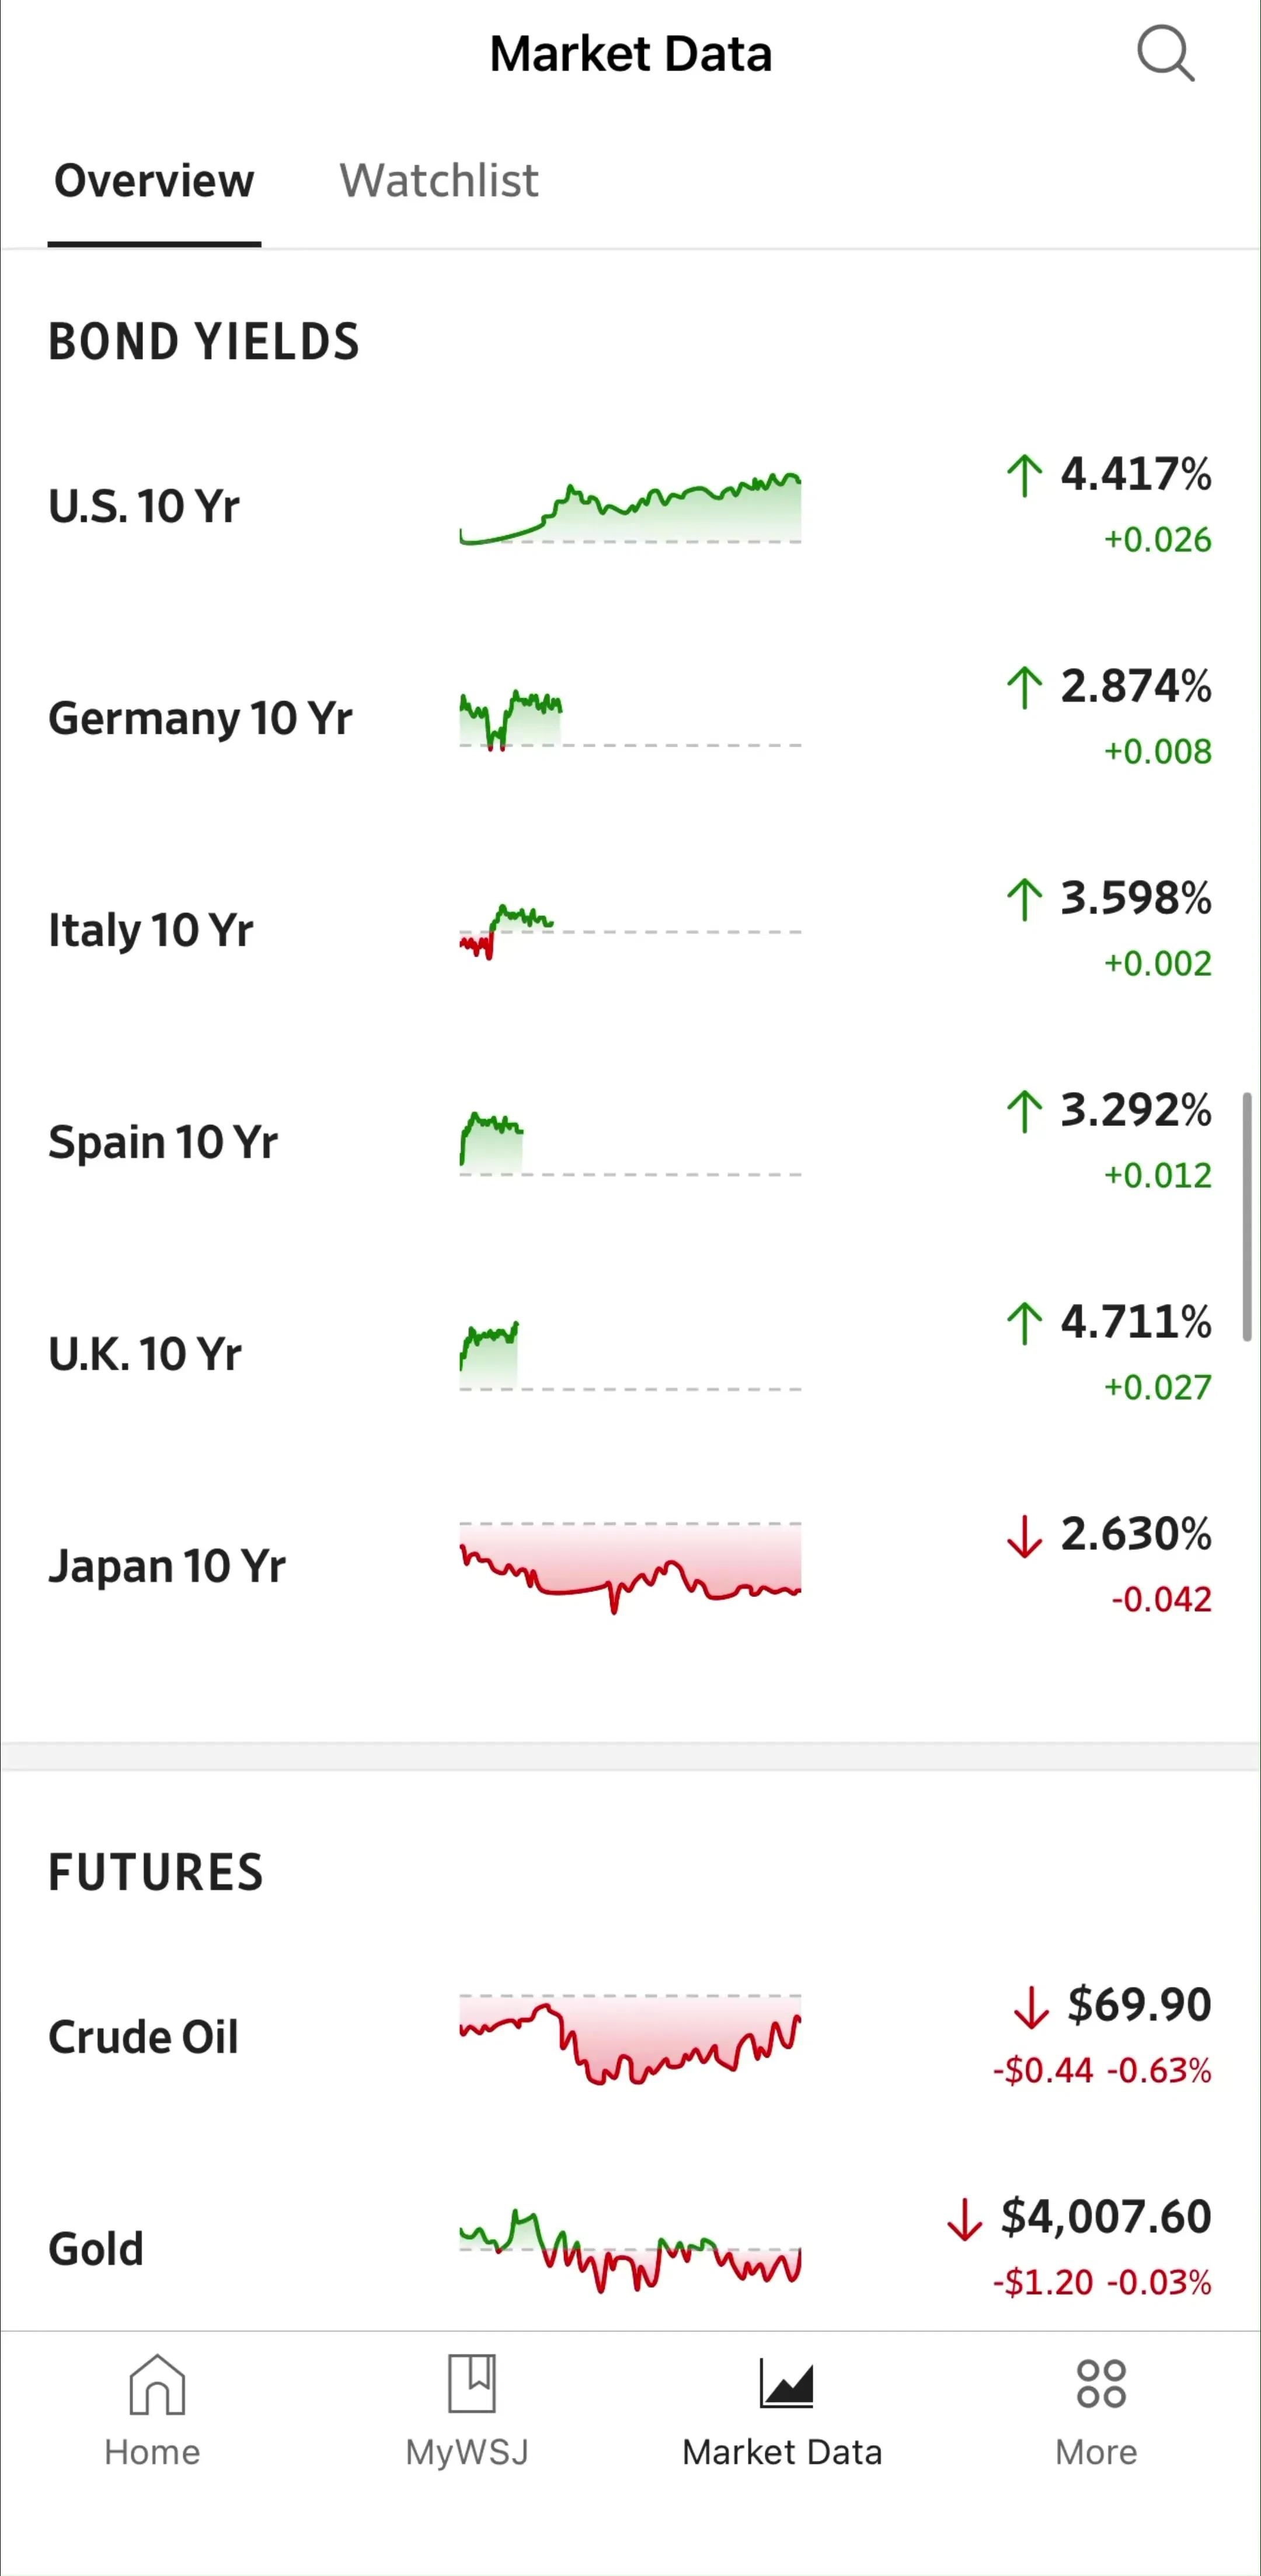Viewport: 1261px width, 2576px height.
Task: Tap the search magnifier icon
Action: pos(1165,53)
